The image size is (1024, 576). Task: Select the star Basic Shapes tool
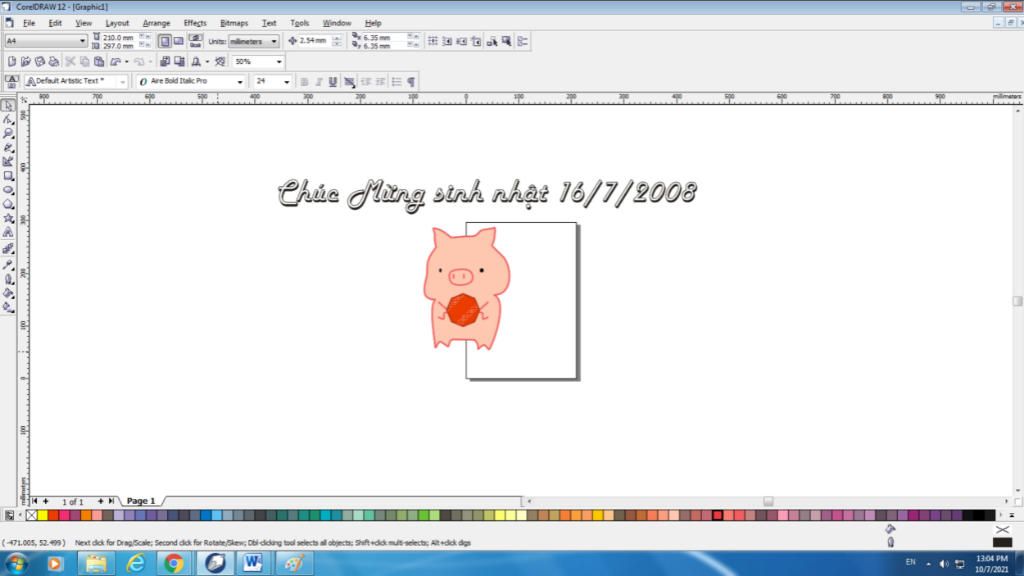coord(8,218)
